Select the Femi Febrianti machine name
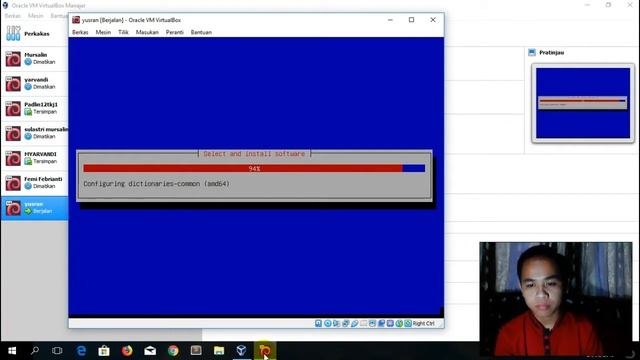 43,179
